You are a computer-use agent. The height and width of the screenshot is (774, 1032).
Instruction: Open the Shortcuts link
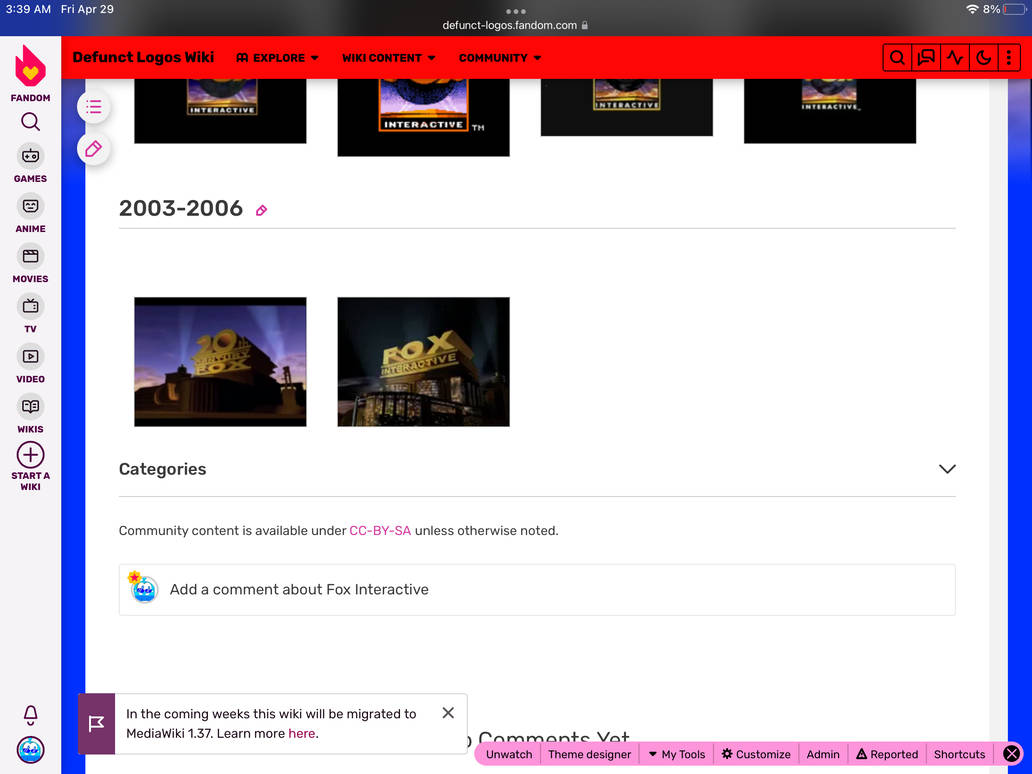coord(960,754)
